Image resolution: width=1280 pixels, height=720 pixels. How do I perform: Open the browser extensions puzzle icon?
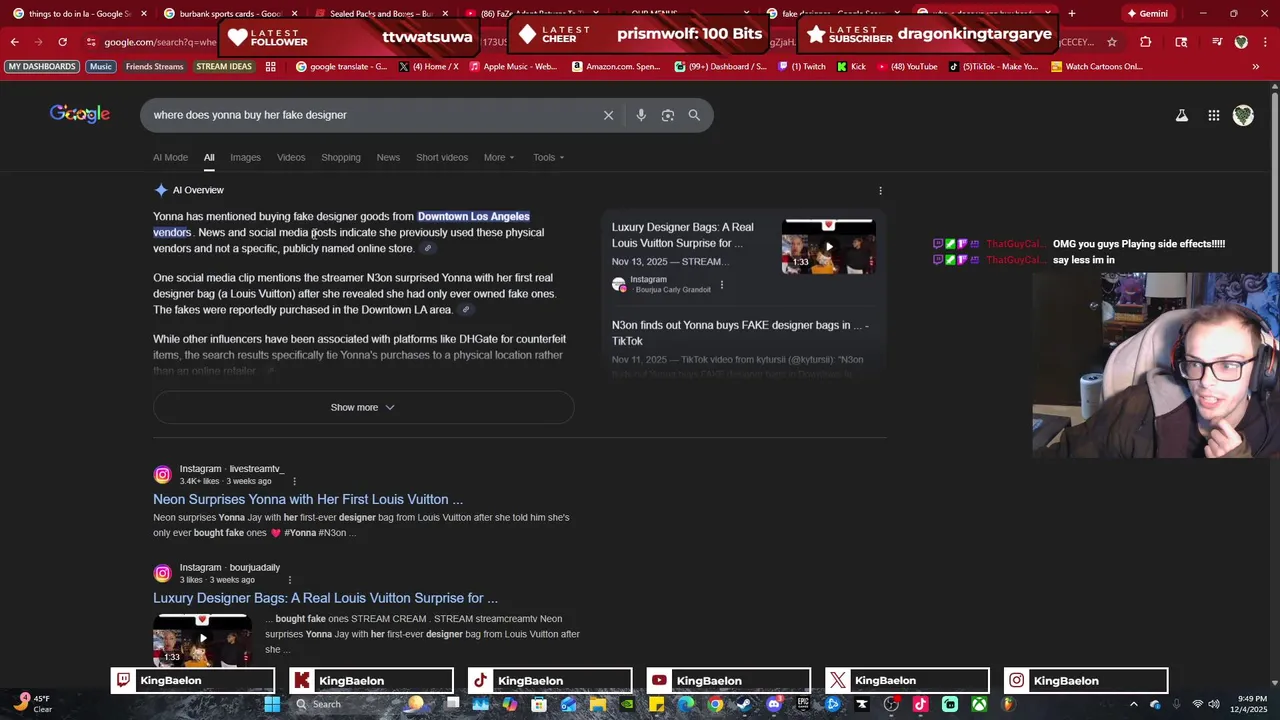click(1146, 42)
